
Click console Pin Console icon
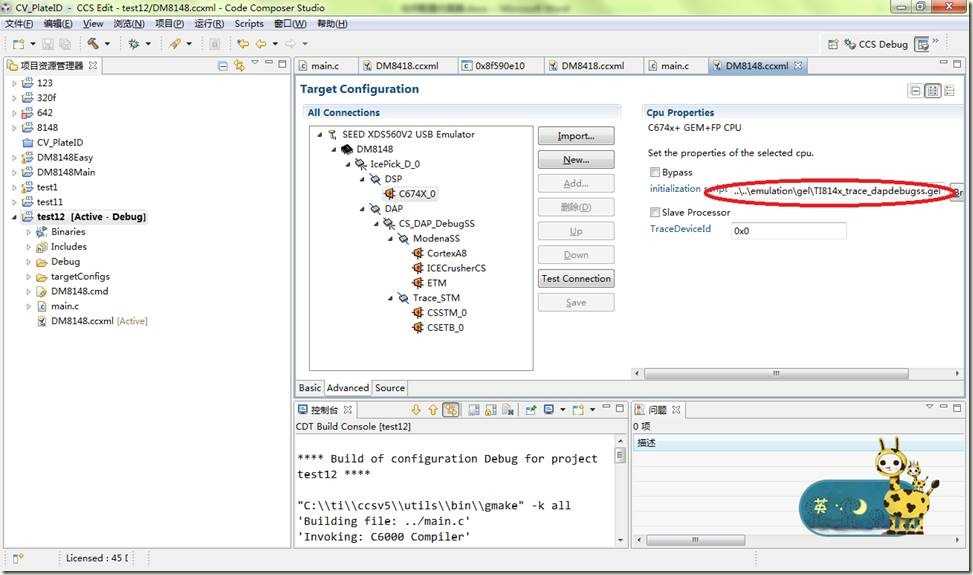pos(531,410)
